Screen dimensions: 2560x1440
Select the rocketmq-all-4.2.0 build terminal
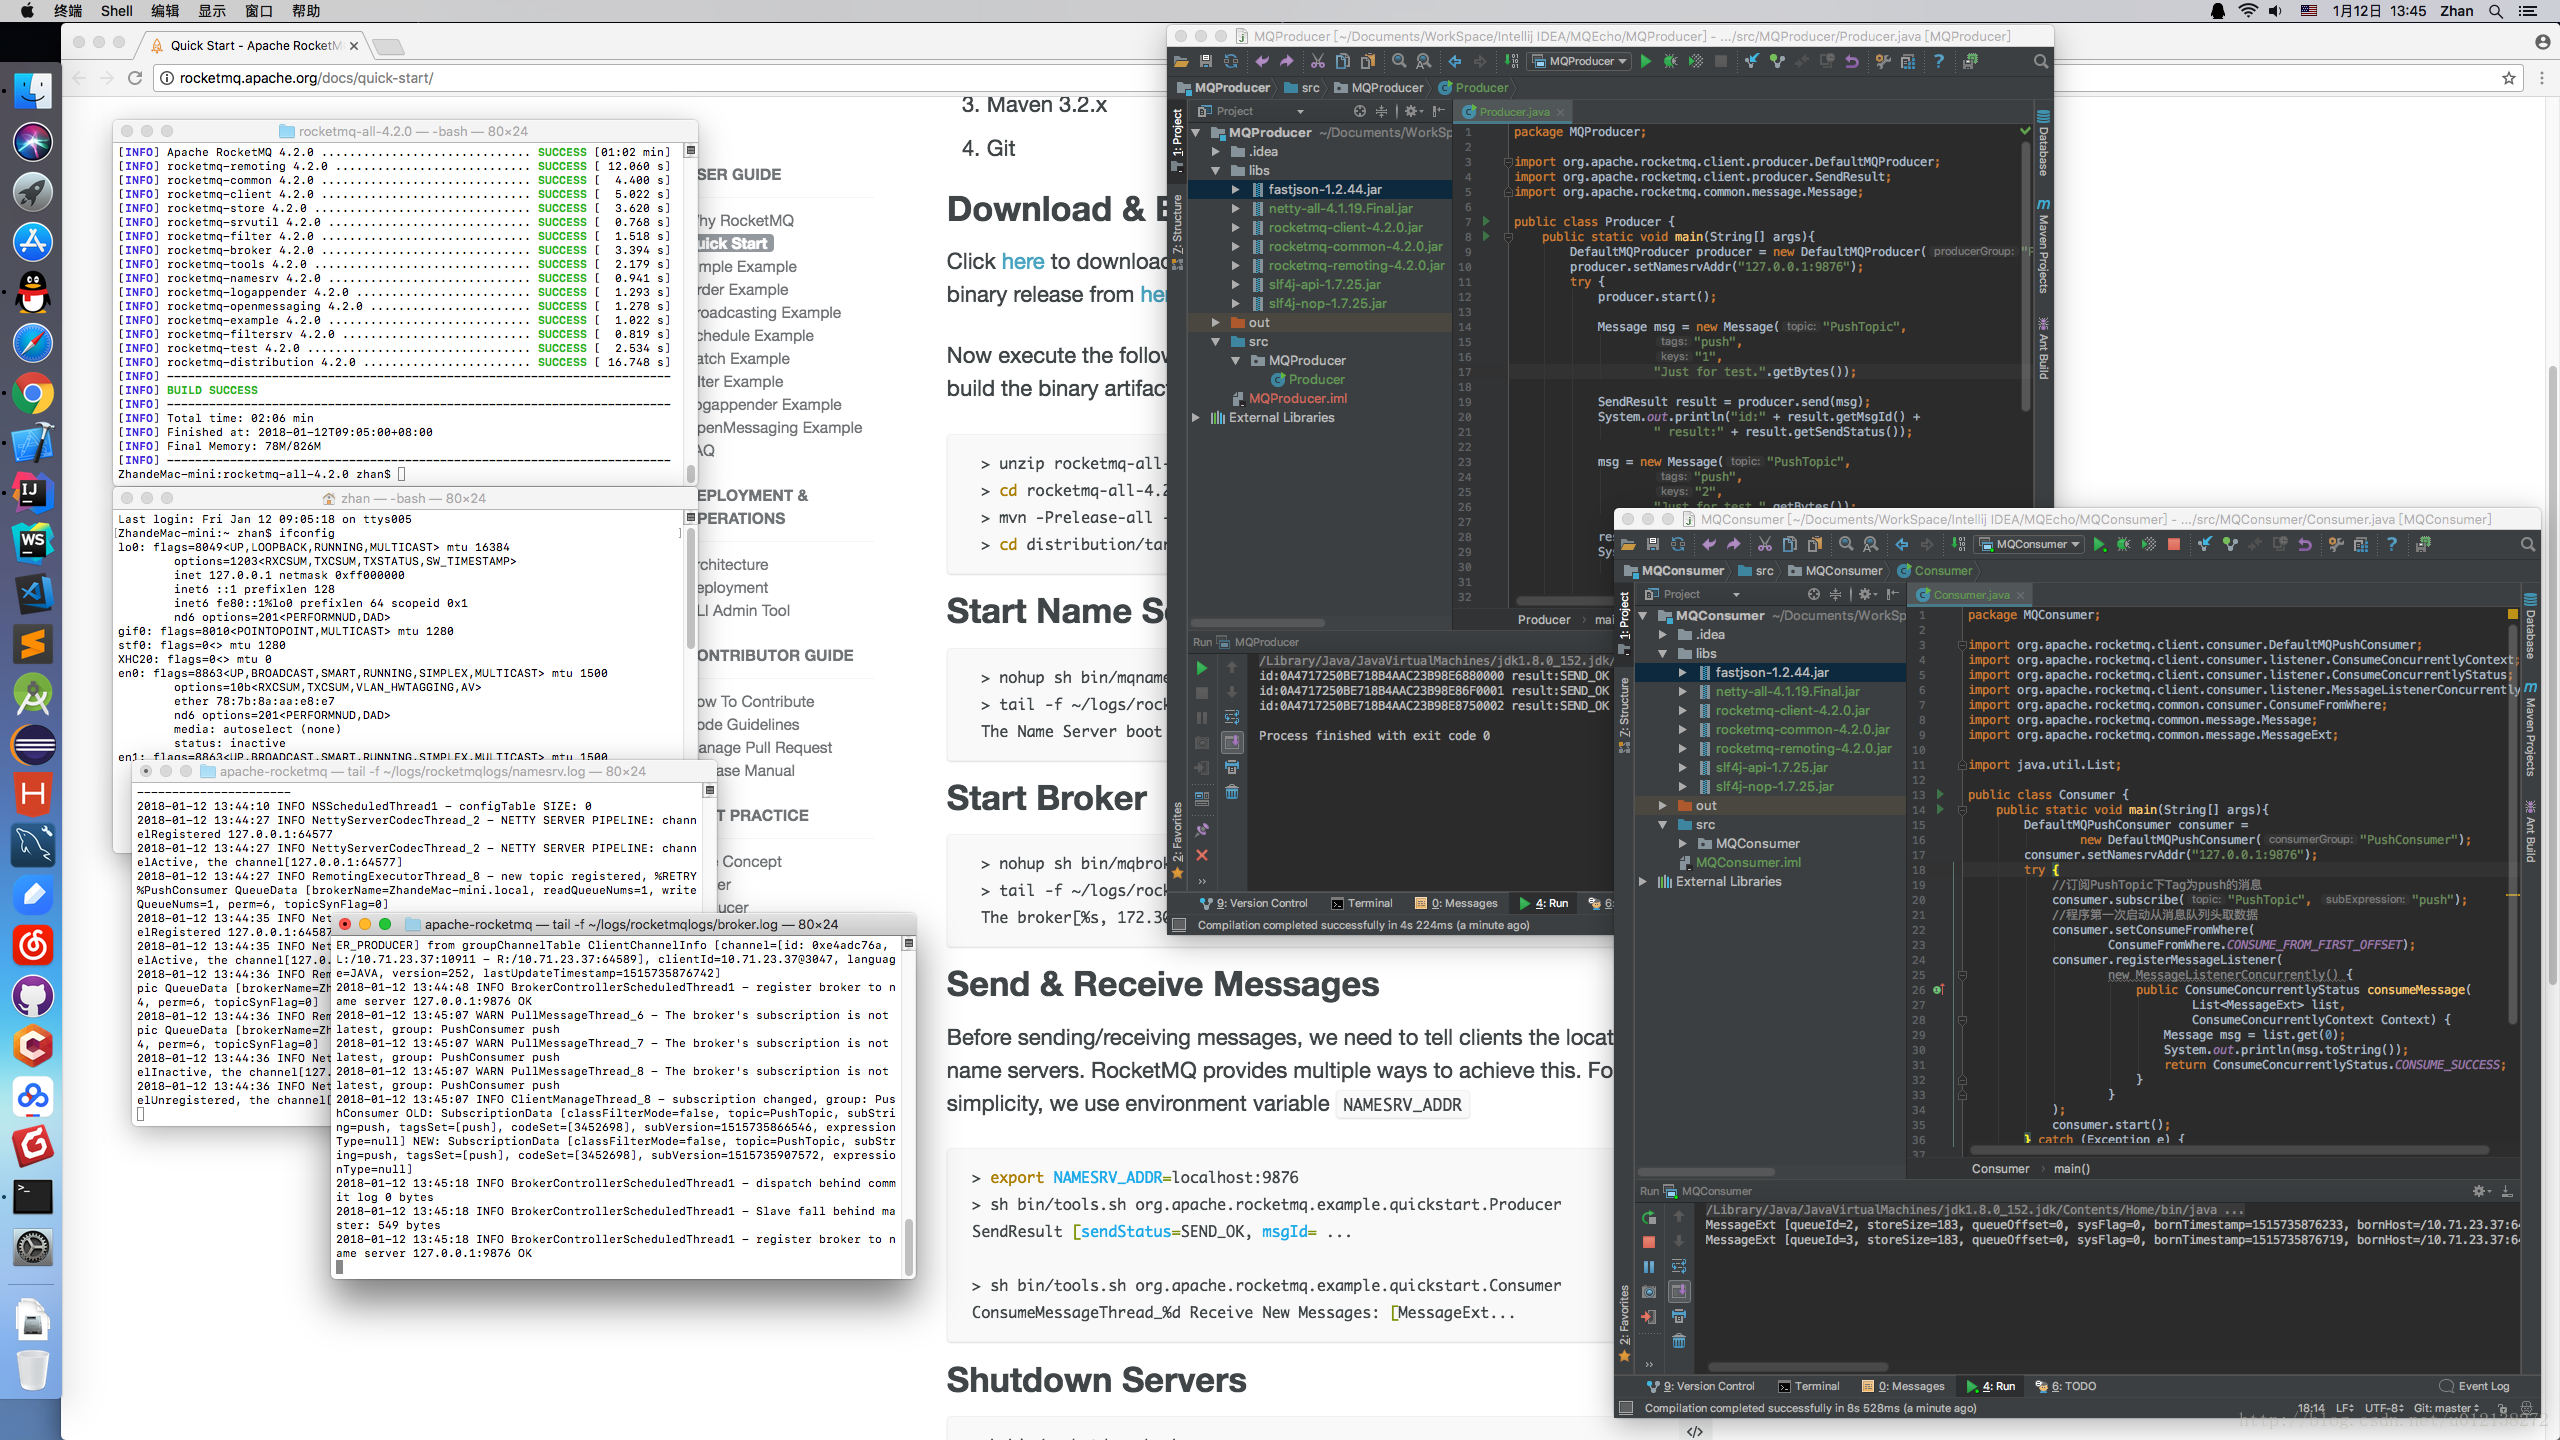(404, 128)
